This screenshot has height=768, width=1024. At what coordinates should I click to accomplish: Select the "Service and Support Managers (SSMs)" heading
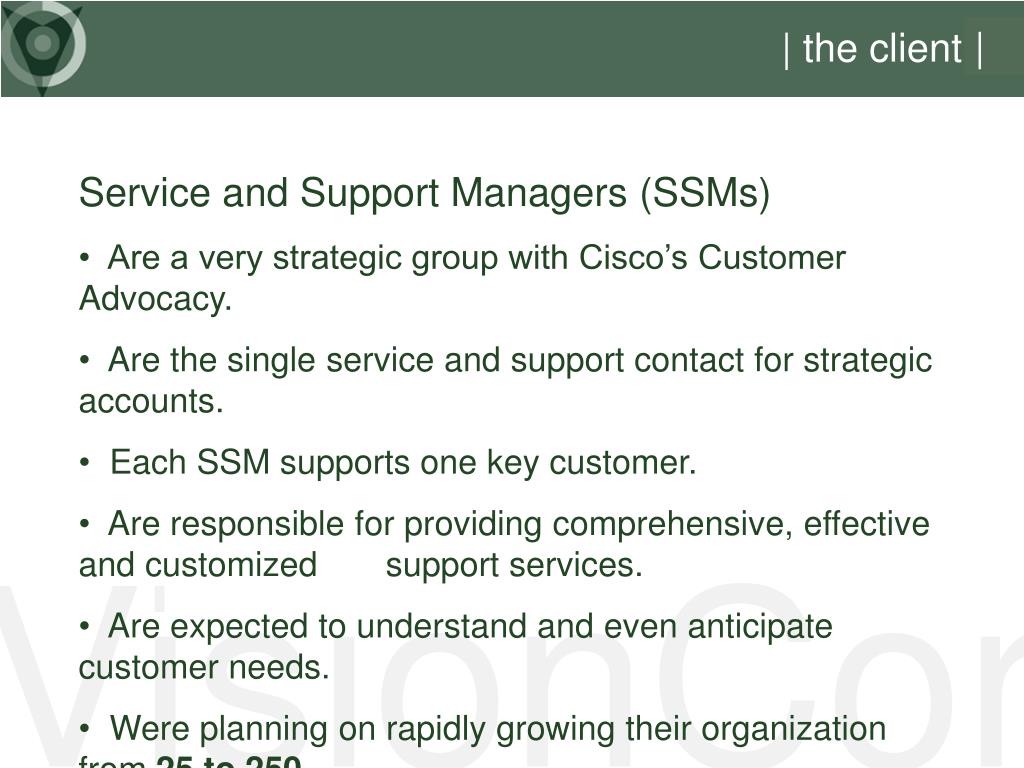424,193
